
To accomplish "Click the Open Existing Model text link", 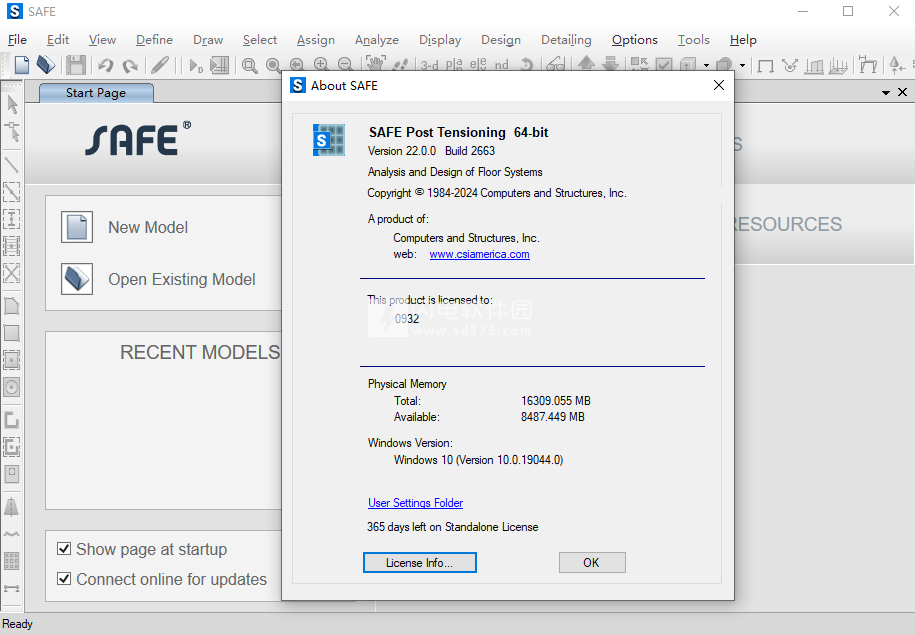I will pos(182,280).
